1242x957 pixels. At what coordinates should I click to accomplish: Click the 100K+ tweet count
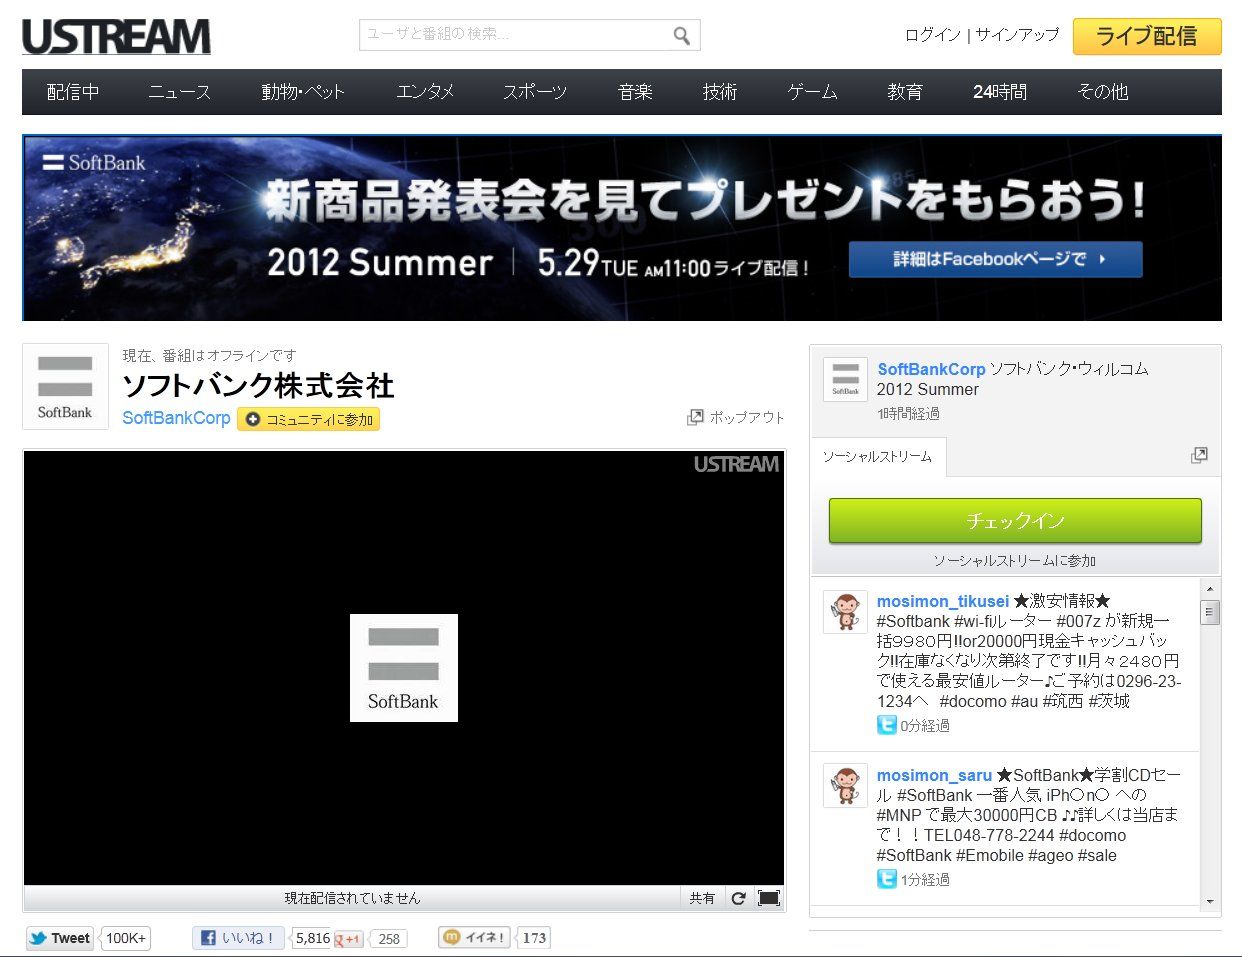(x=126, y=938)
